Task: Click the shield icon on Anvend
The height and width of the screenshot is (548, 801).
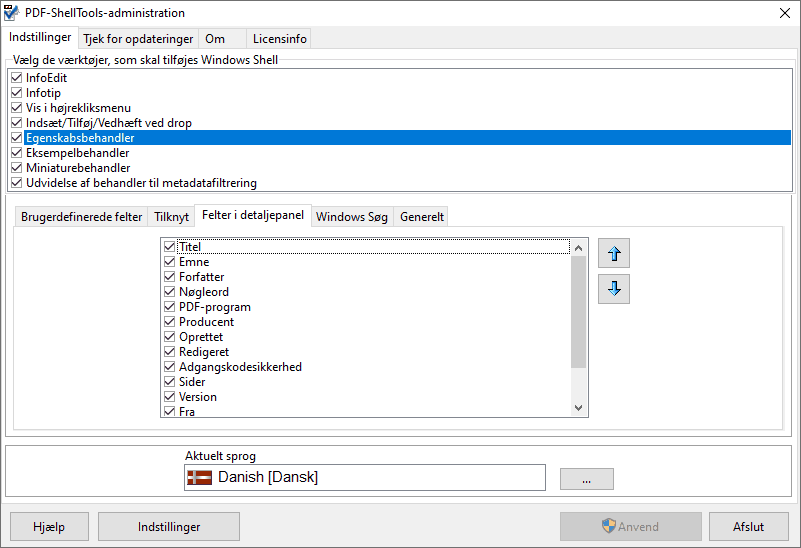Action: 608,526
